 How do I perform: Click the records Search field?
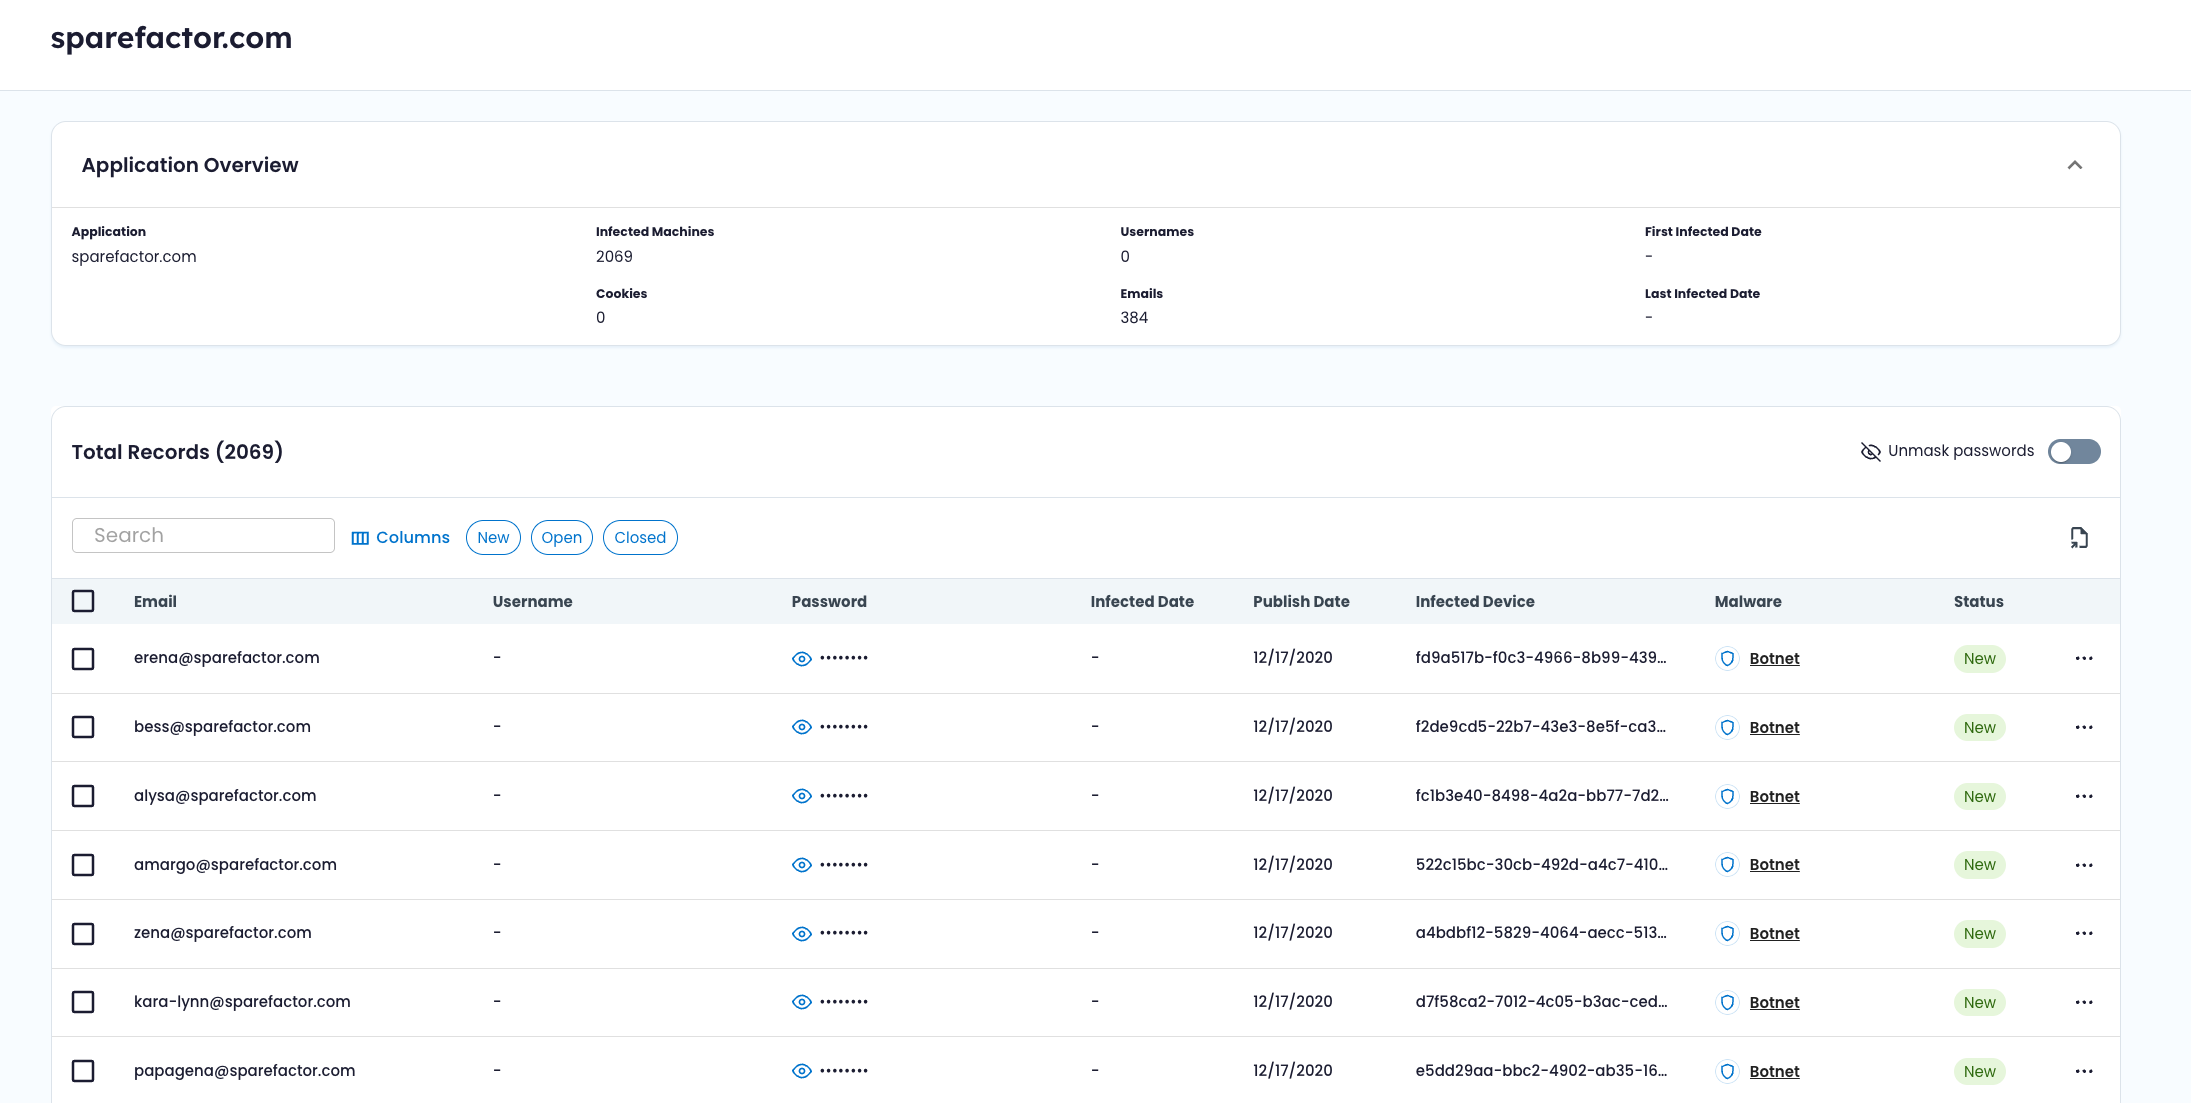point(203,536)
